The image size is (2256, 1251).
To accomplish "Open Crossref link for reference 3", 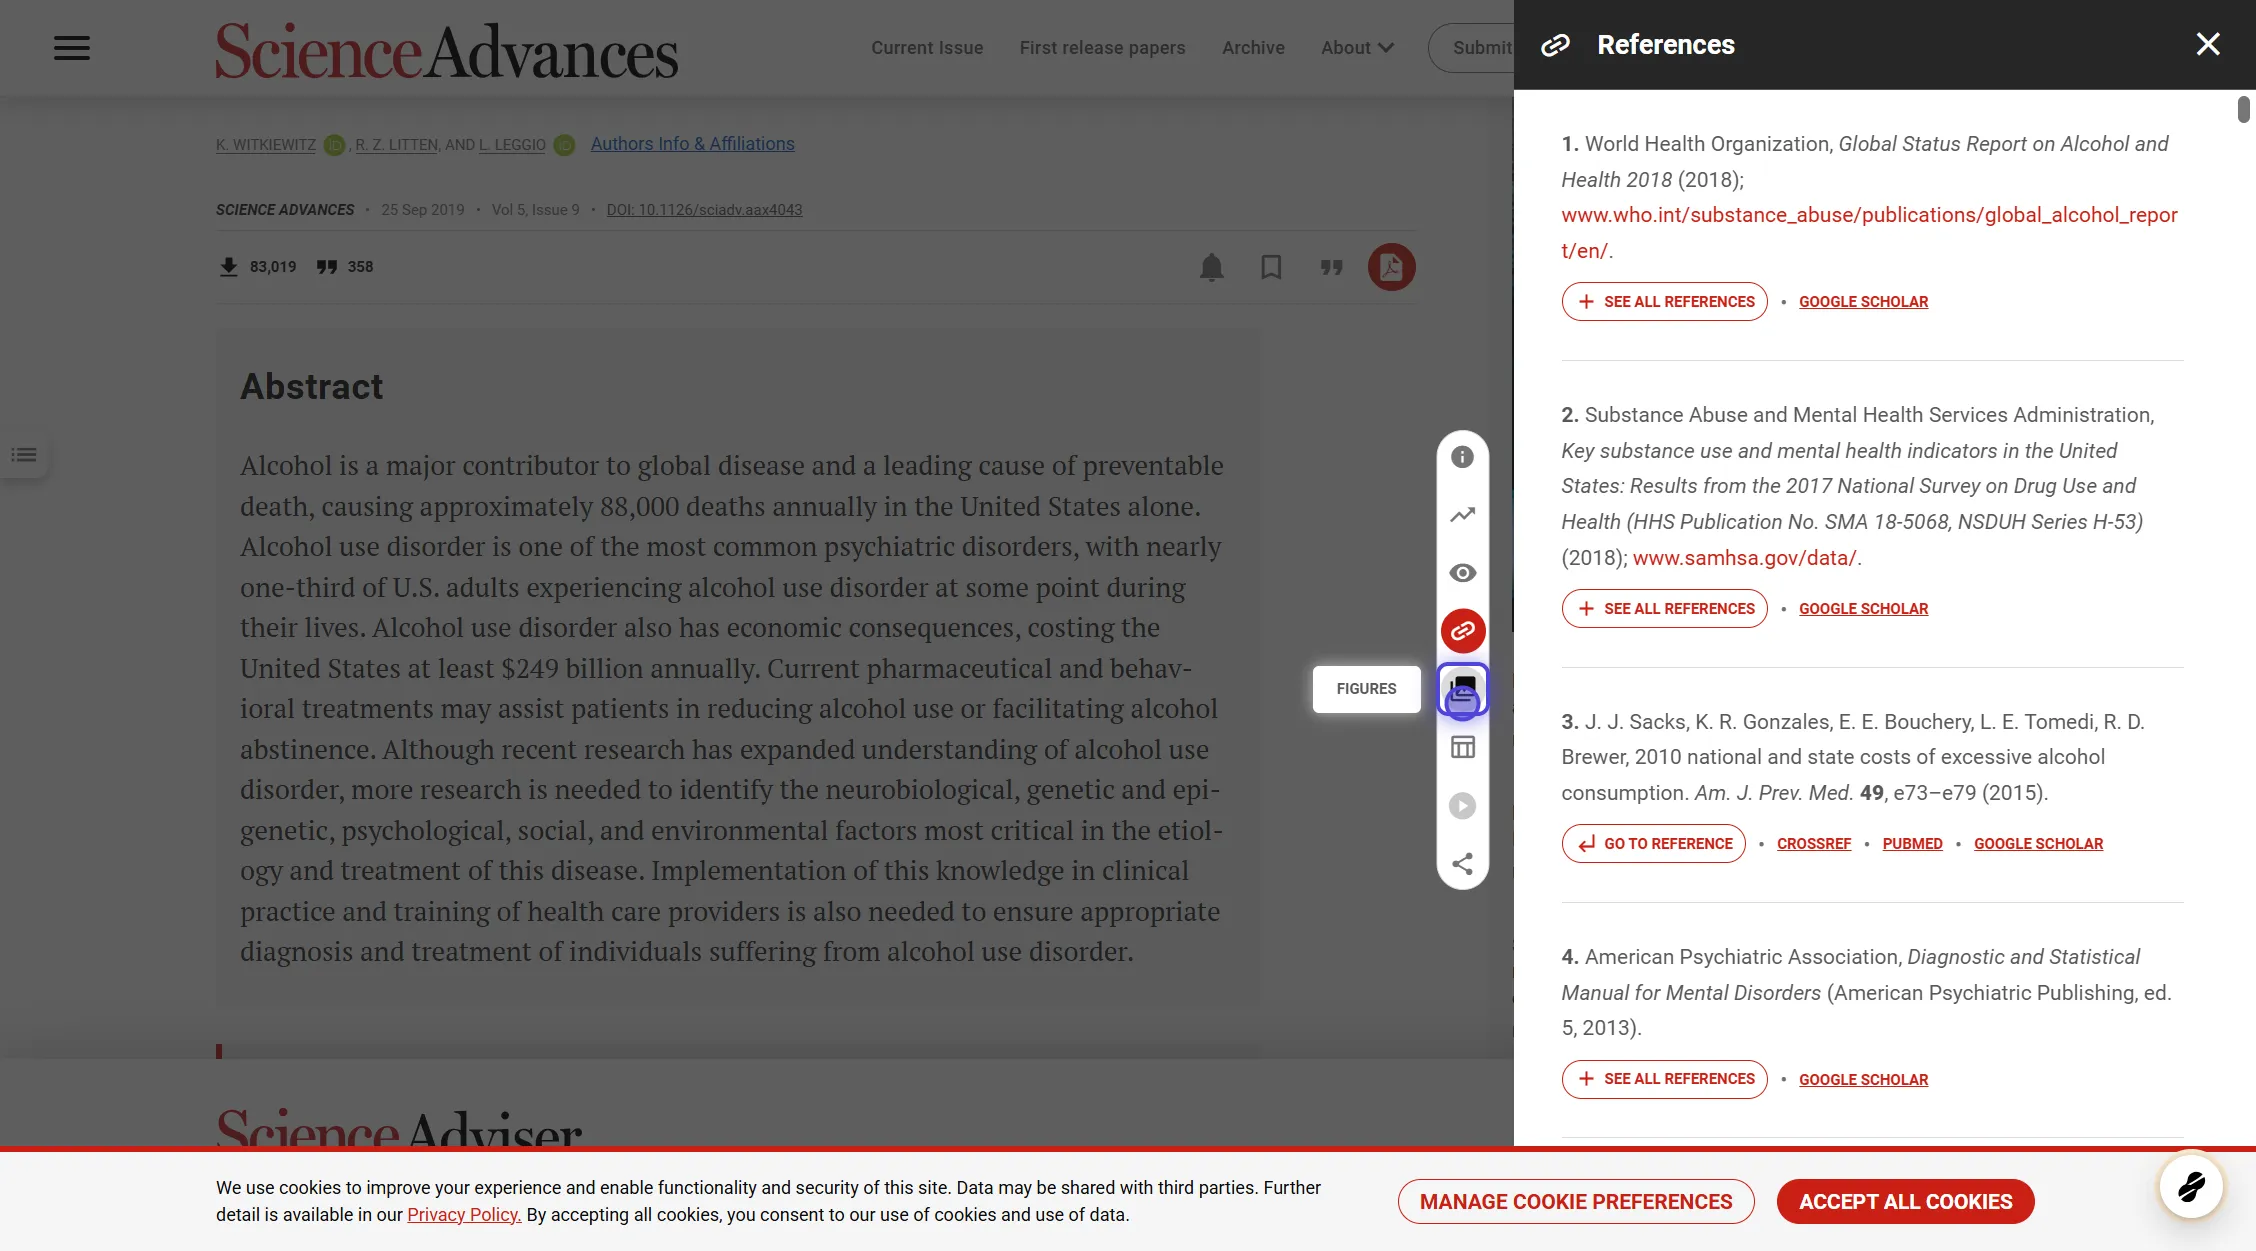I will [1814, 844].
